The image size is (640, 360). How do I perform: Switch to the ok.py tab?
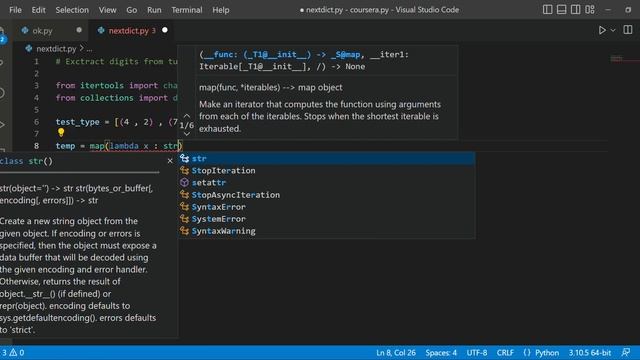(x=51, y=31)
